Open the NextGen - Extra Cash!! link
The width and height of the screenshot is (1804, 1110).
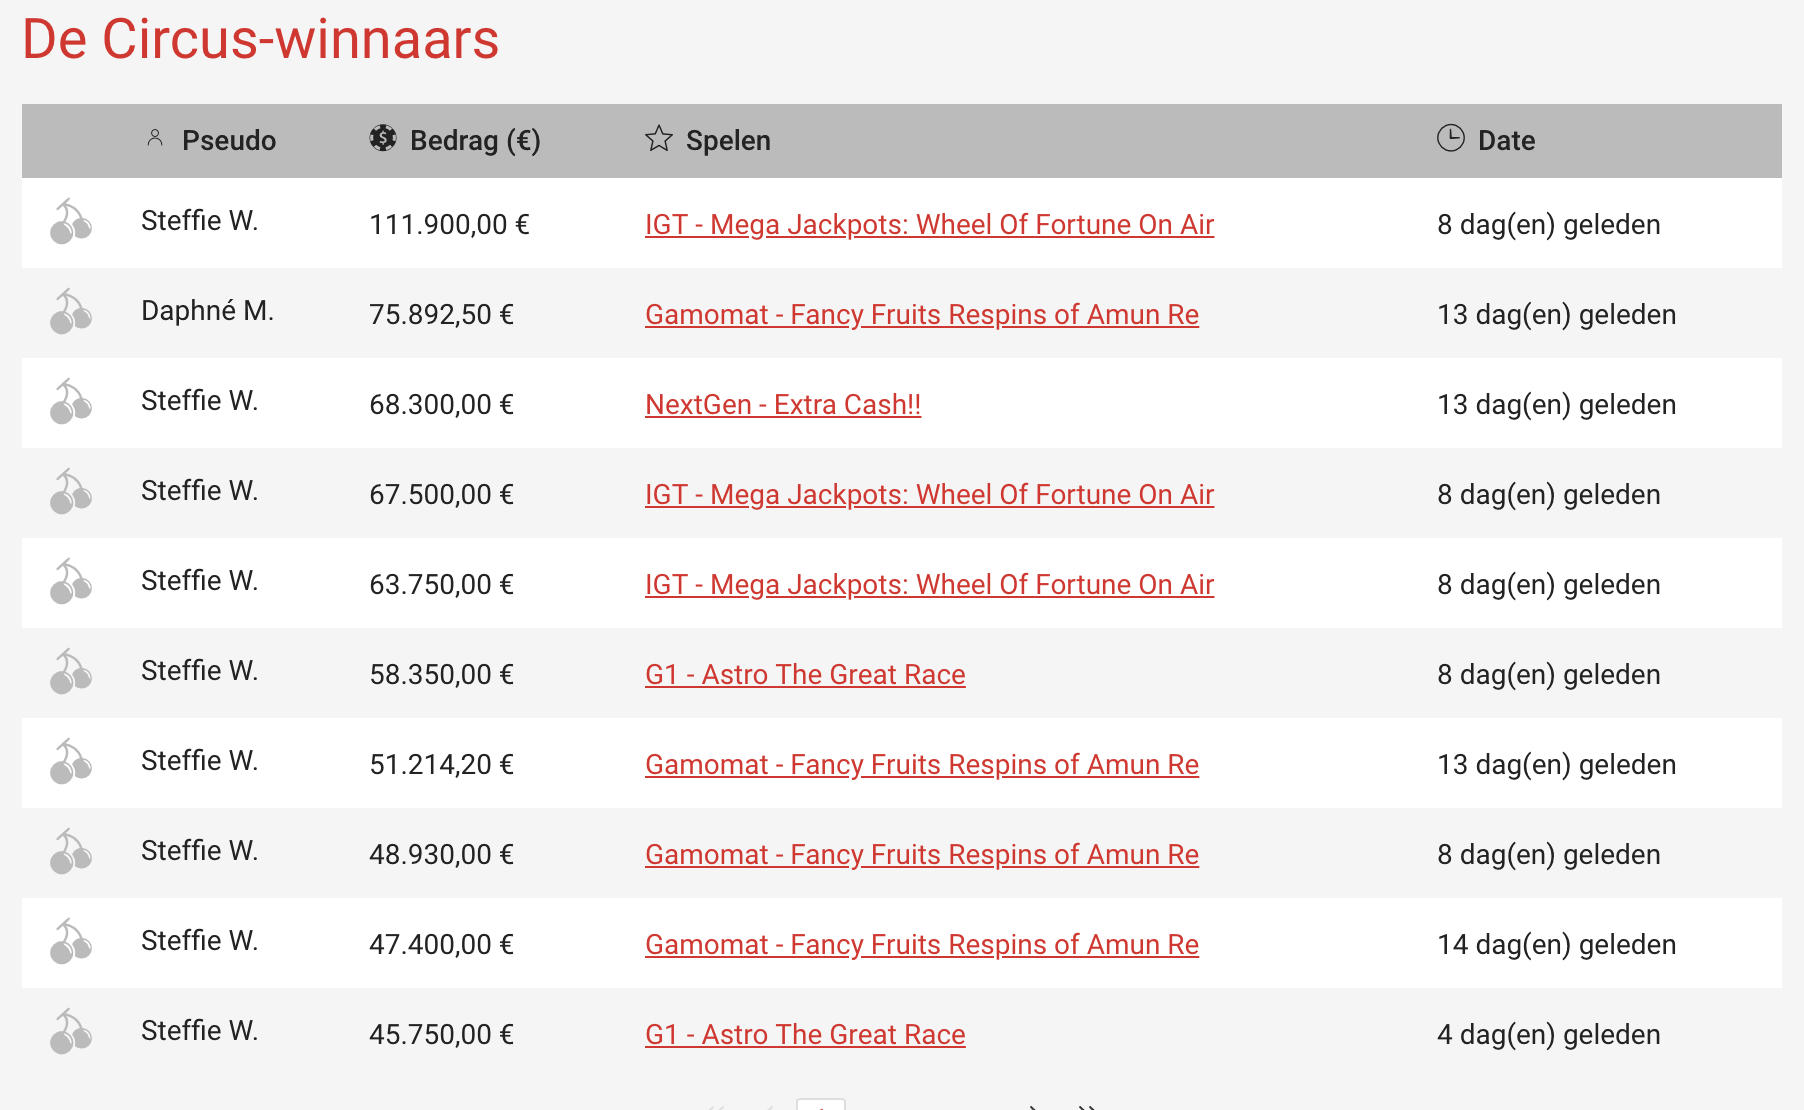[x=782, y=405]
